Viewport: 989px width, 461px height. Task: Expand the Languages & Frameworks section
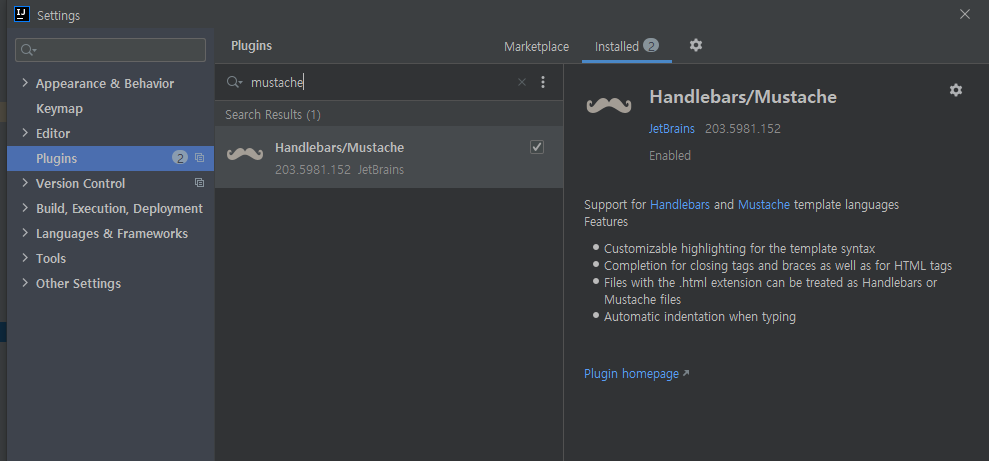[x=25, y=233]
